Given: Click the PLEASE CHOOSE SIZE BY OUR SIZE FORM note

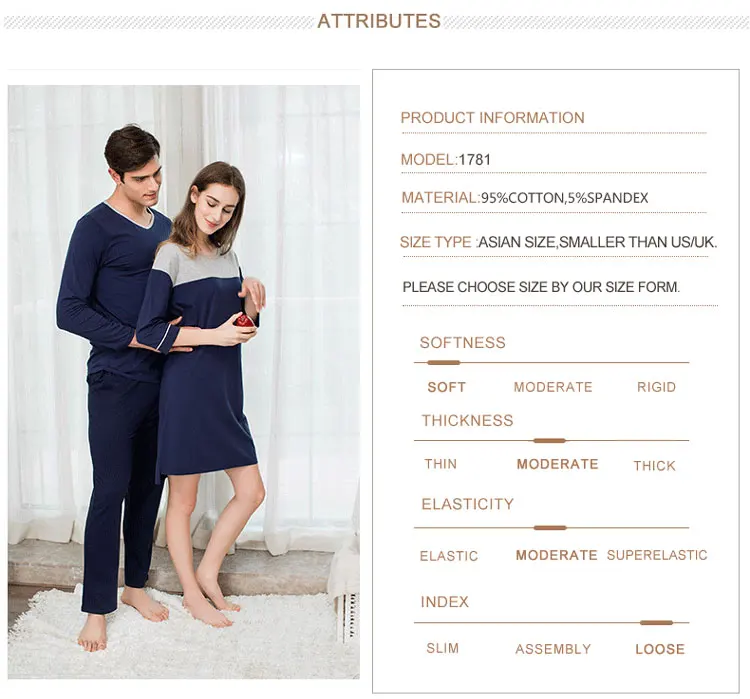Looking at the screenshot, I should click(541, 287).
